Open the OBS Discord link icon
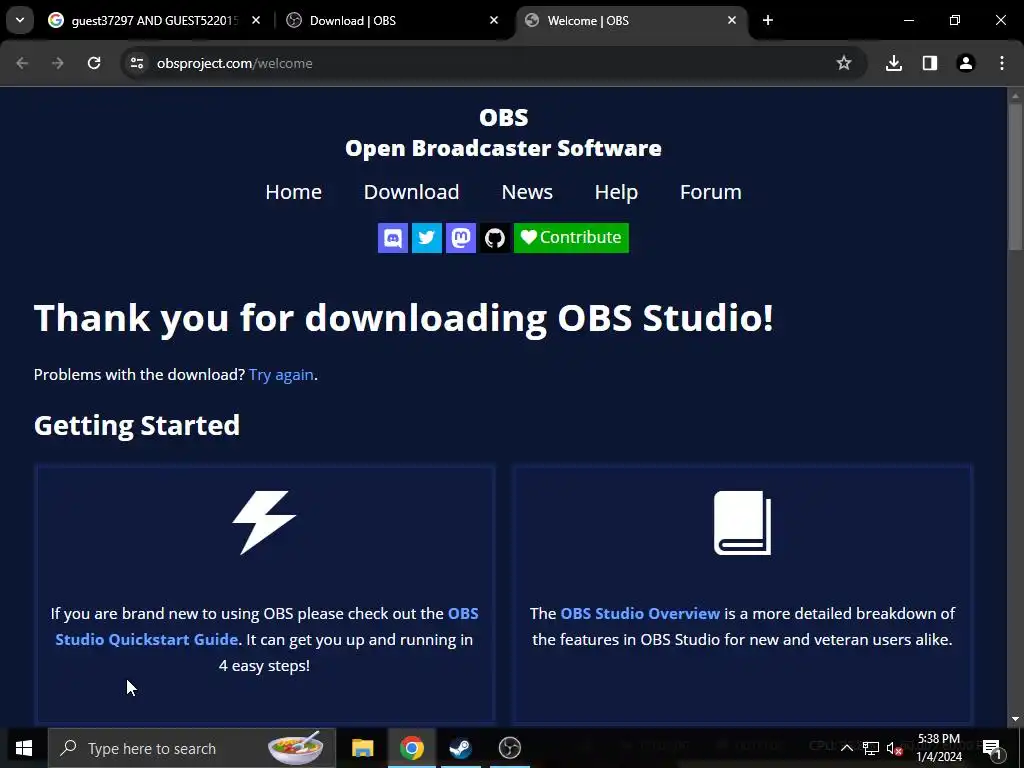 392,238
